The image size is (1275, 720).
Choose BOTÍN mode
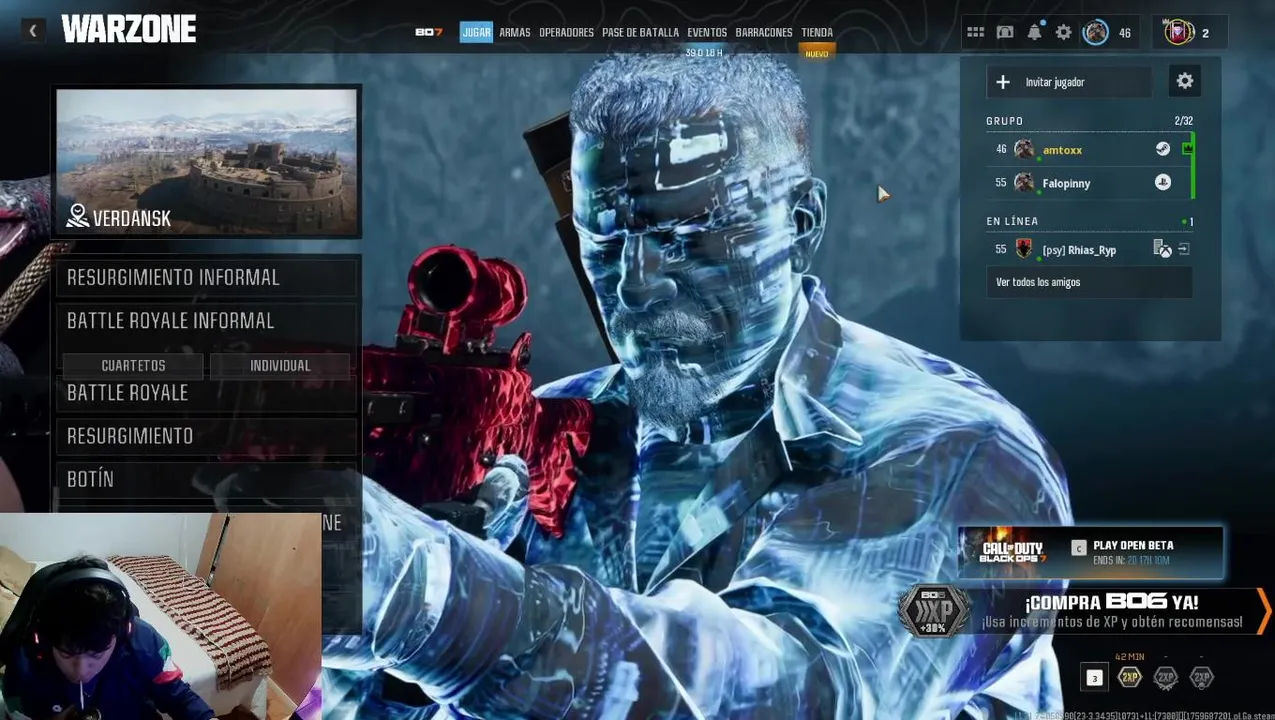pyautogui.click(x=206, y=479)
